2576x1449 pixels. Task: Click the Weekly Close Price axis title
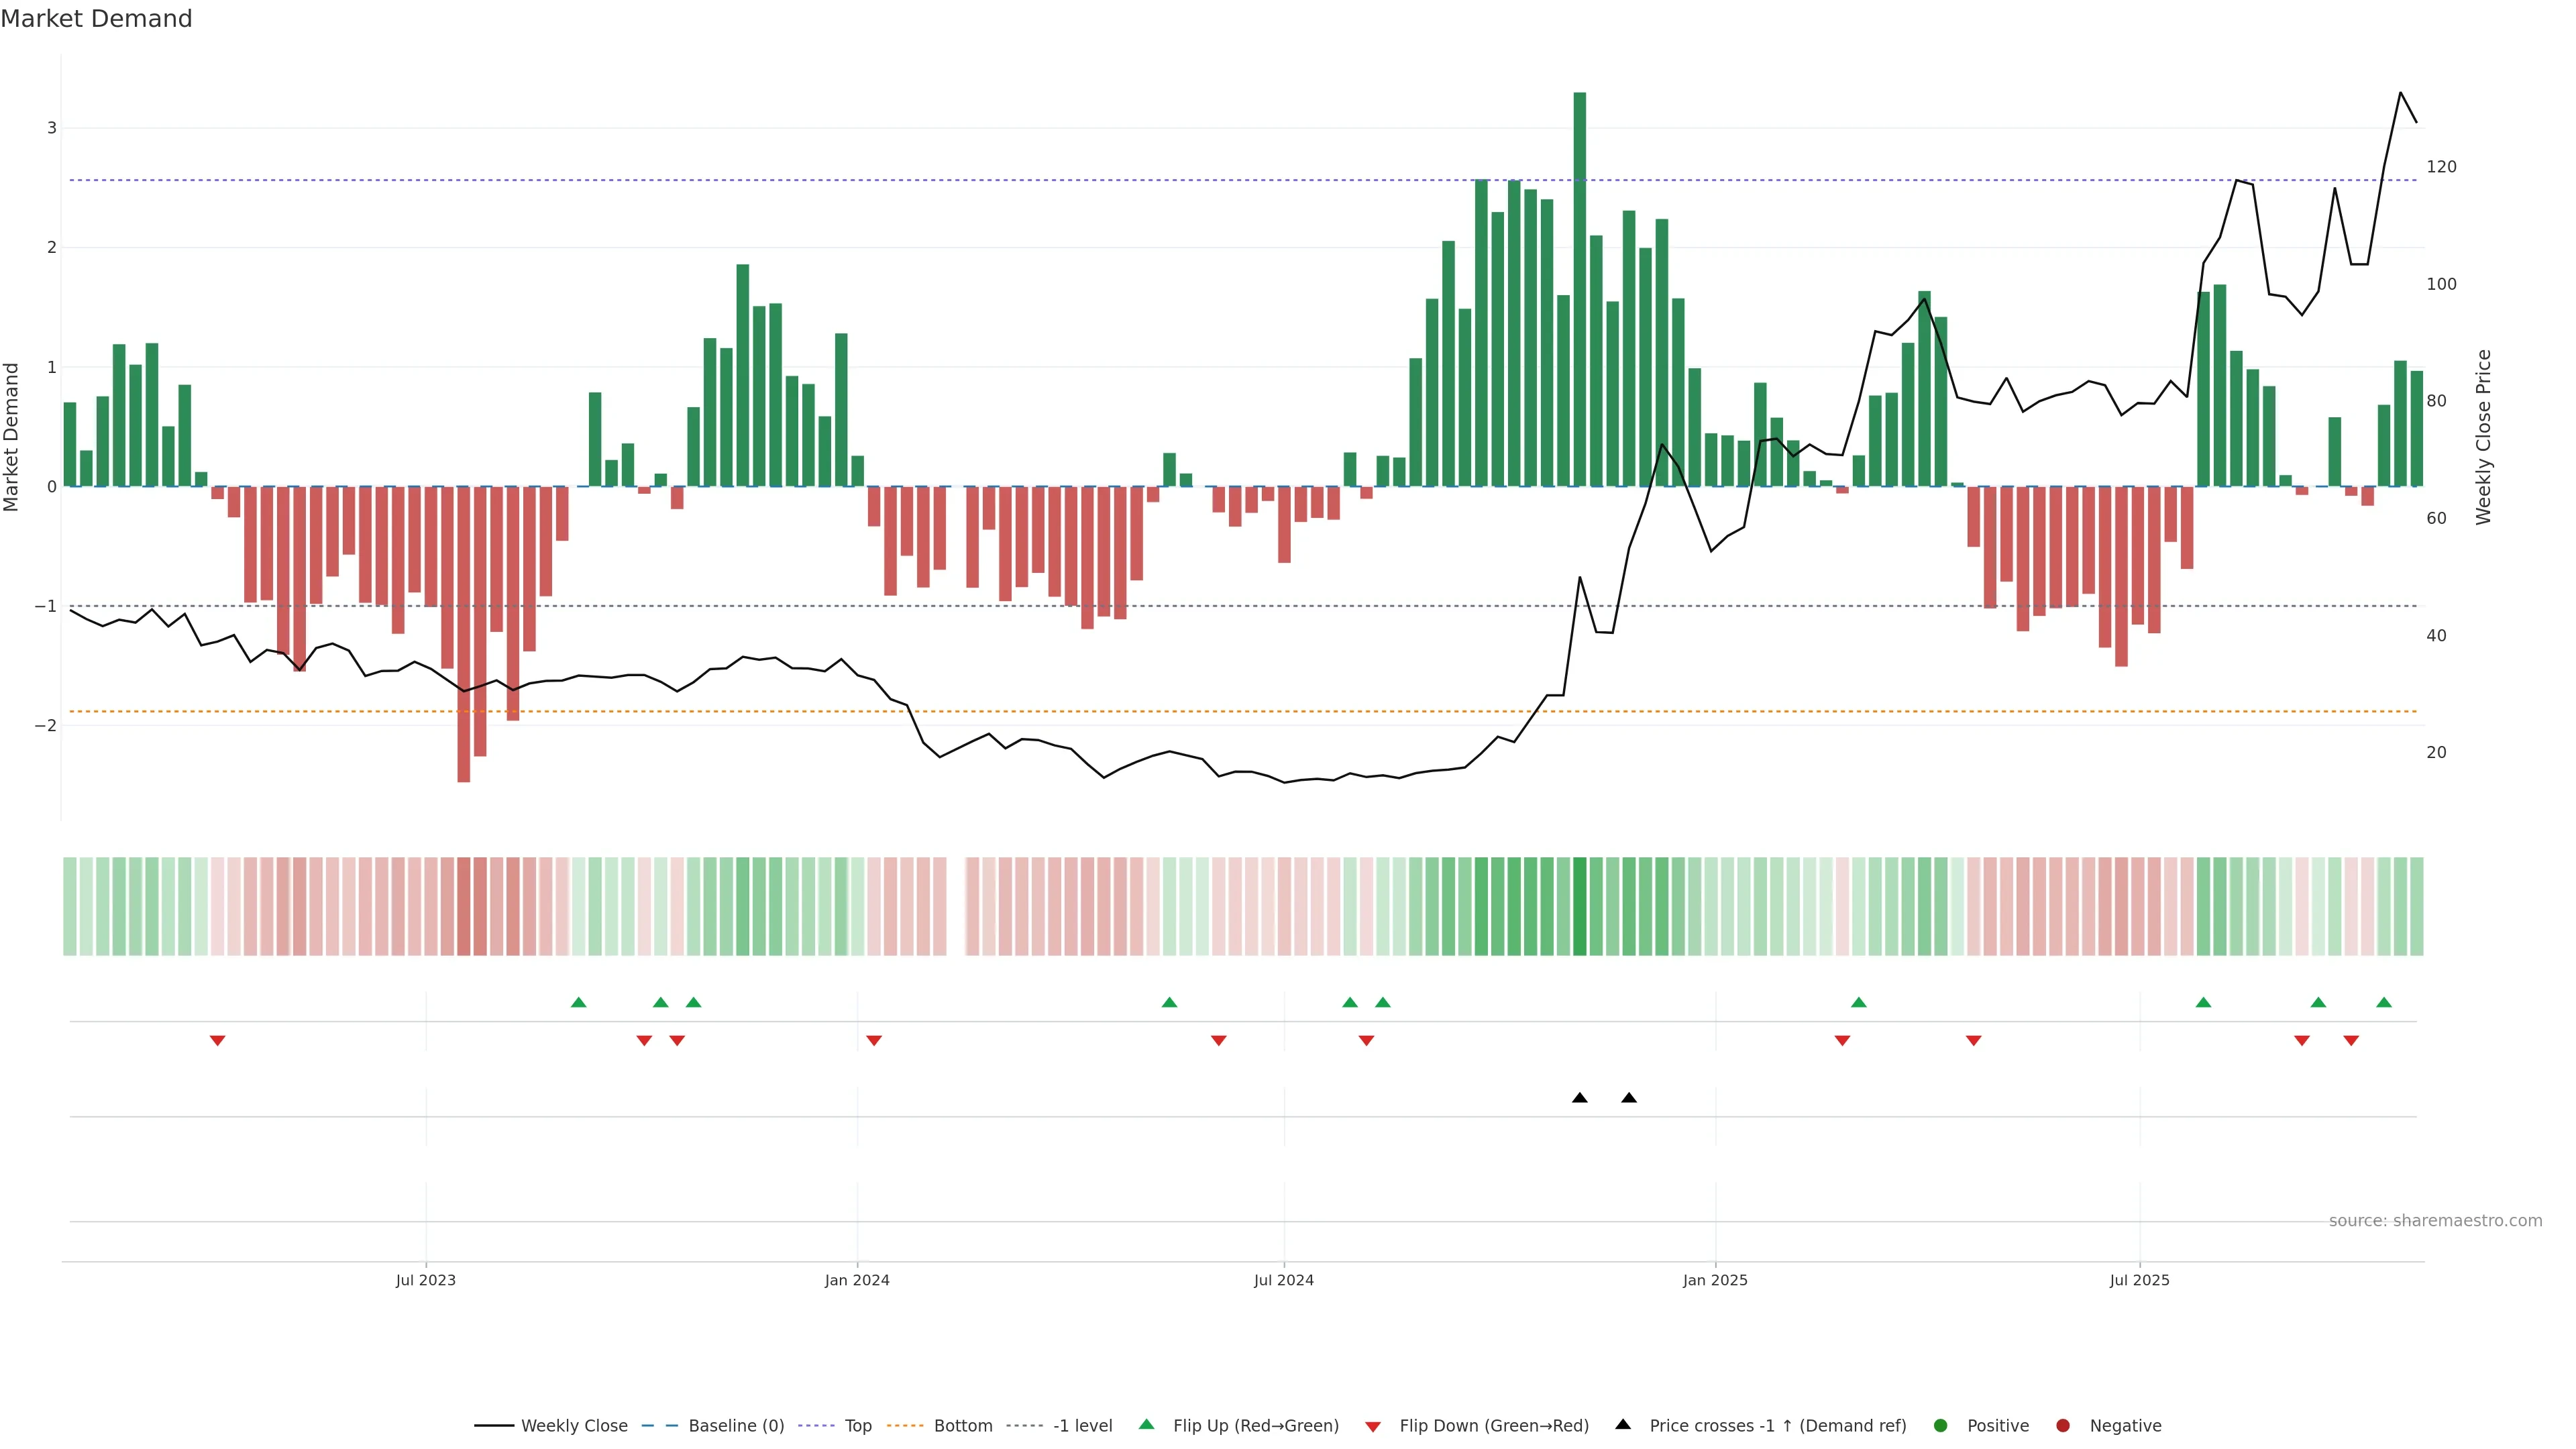pyautogui.click(x=2483, y=437)
